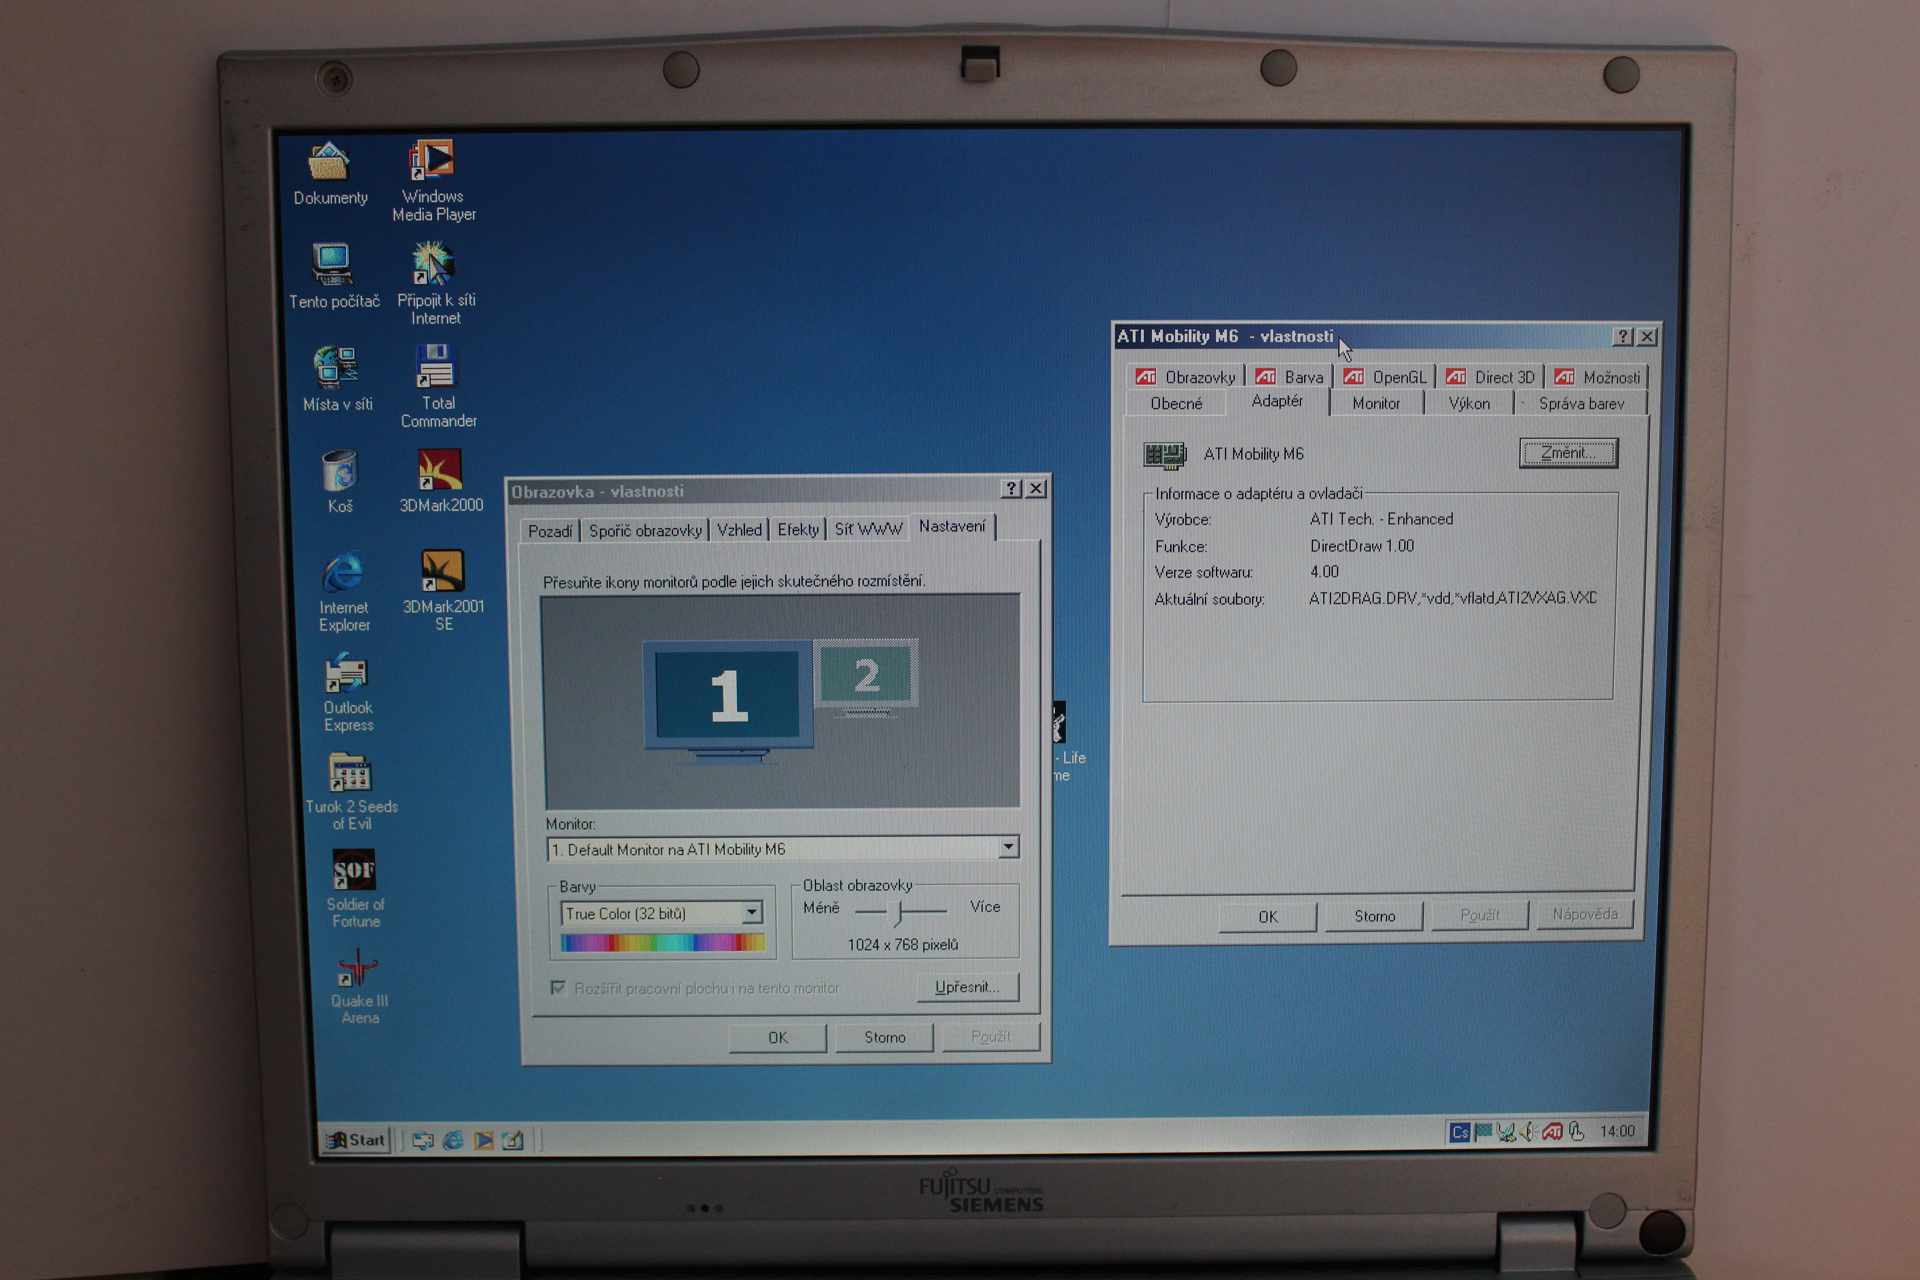Switch to the Obecné tab

1176,404
